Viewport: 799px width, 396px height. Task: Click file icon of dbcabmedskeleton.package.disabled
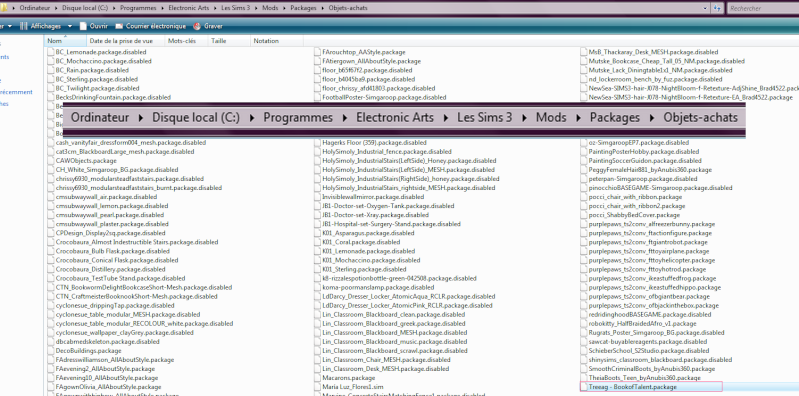pos(50,341)
